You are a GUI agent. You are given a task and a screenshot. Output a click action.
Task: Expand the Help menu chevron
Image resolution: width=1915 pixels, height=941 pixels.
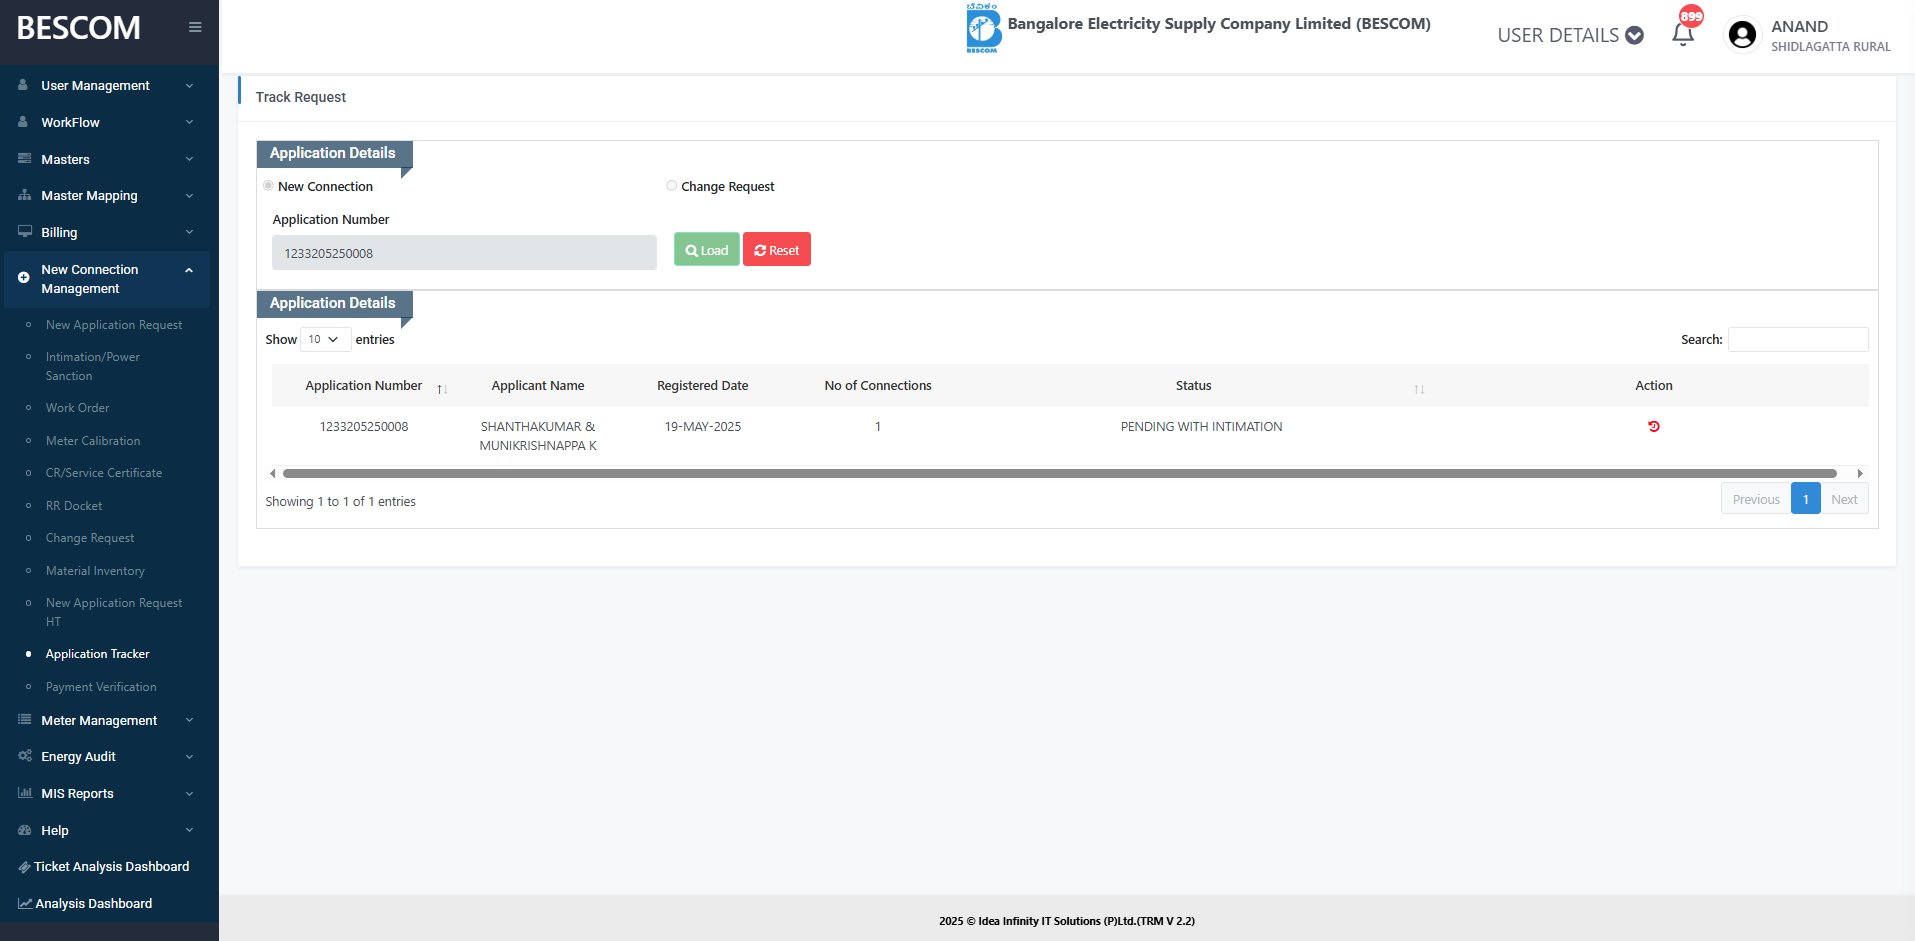tap(189, 830)
